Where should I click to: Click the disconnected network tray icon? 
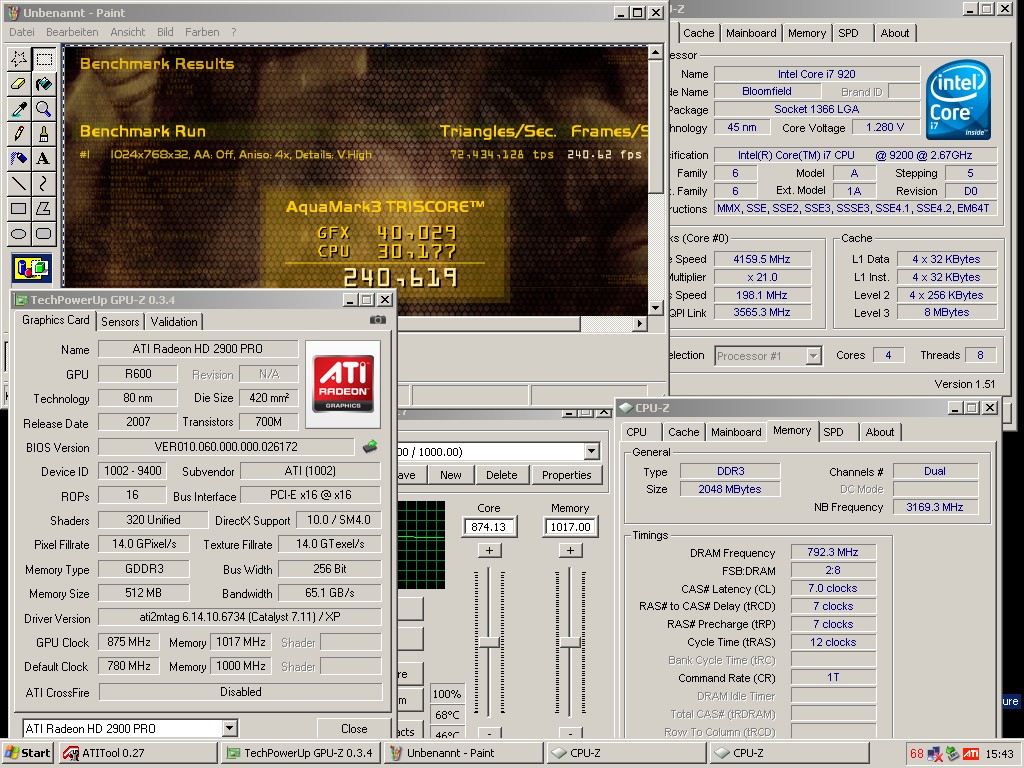pos(935,754)
